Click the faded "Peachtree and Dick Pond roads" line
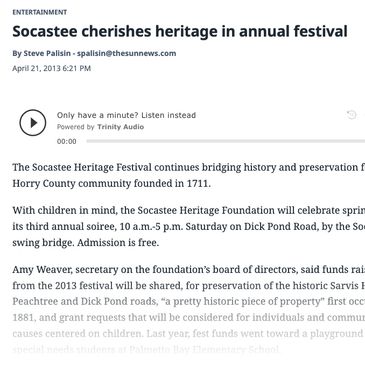This screenshot has height=365, width=365. pyautogui.click(x=189, y=302)
